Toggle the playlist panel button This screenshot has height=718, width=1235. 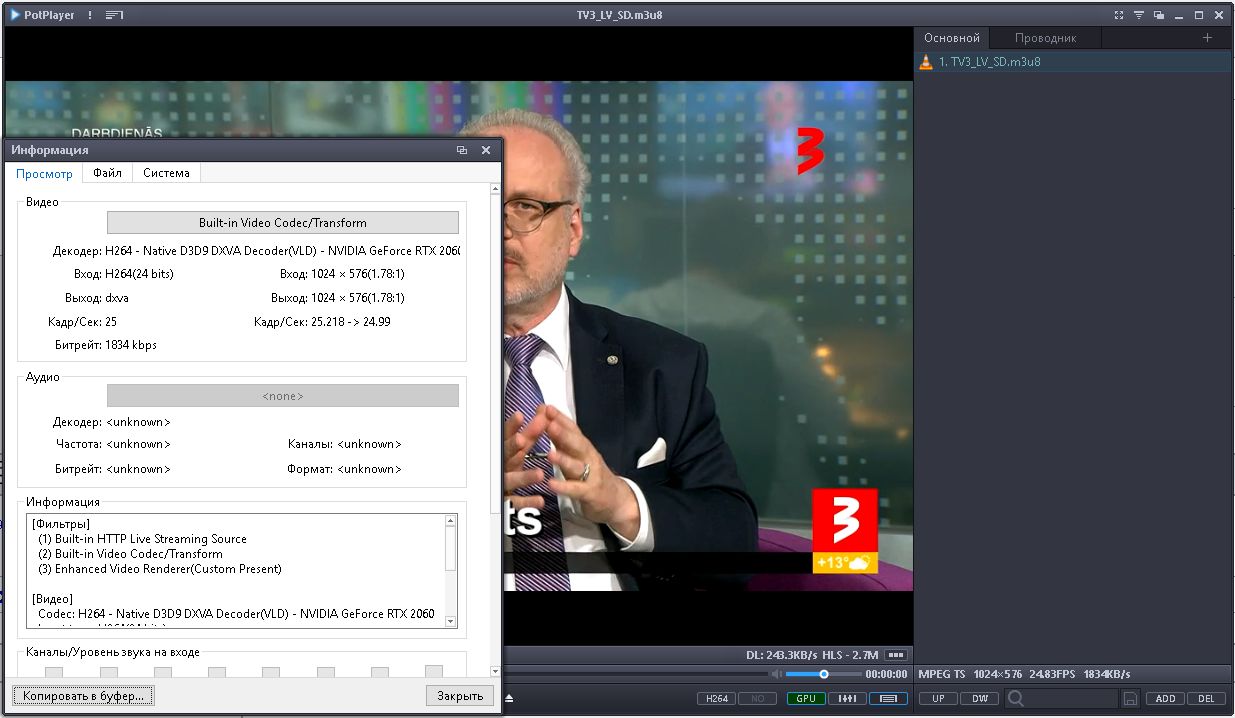888,699
